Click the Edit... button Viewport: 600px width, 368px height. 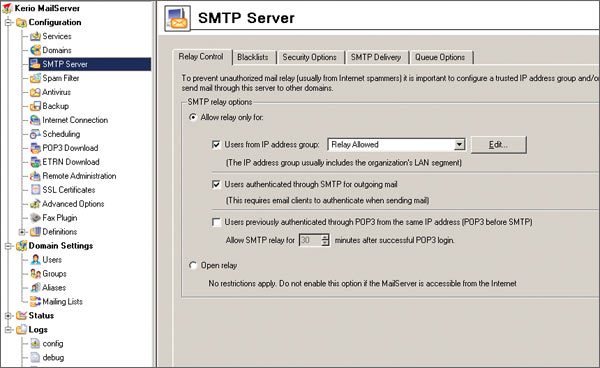click(x=499, y=145)
